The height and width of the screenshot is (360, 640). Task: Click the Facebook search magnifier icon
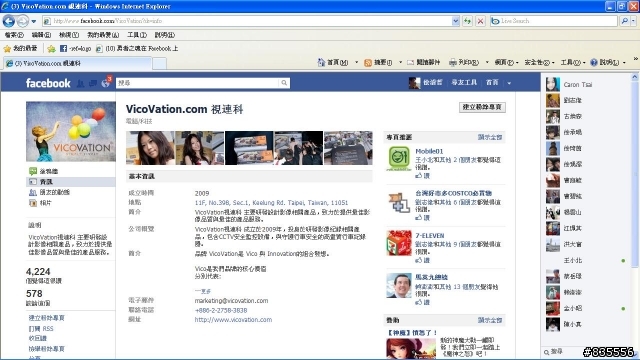[284, 83]
